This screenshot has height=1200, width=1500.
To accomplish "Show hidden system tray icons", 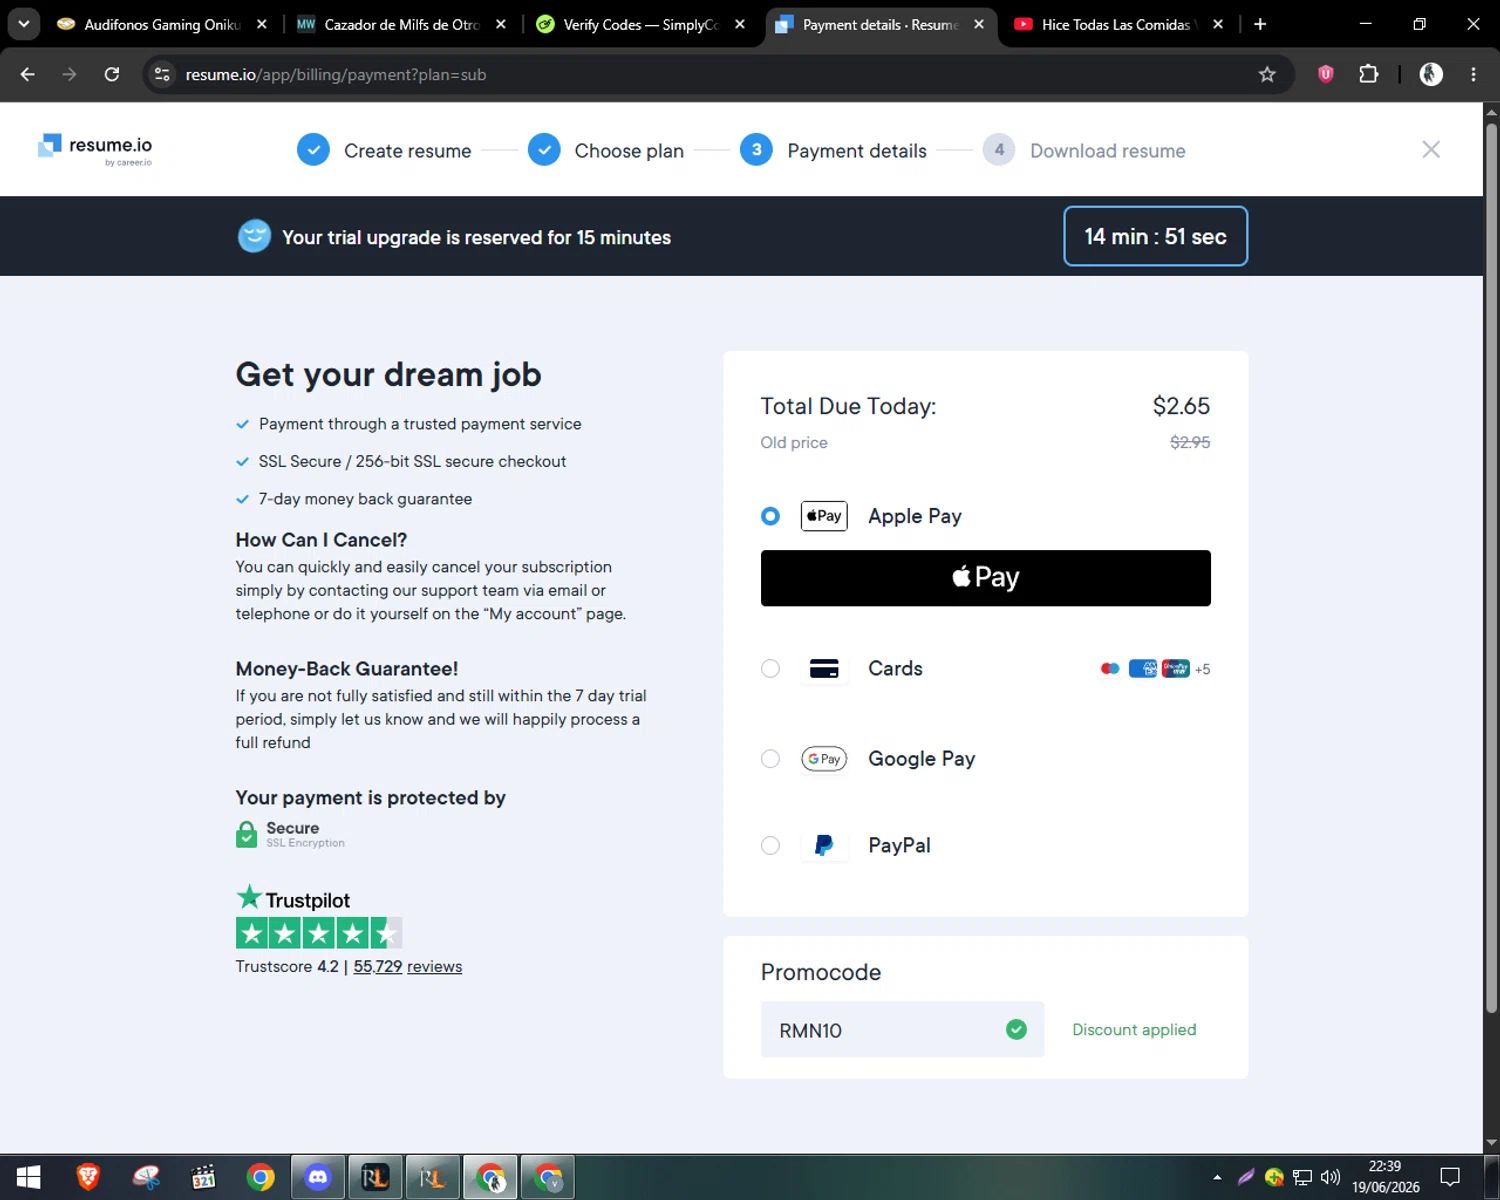I will coord(1217,1177).
